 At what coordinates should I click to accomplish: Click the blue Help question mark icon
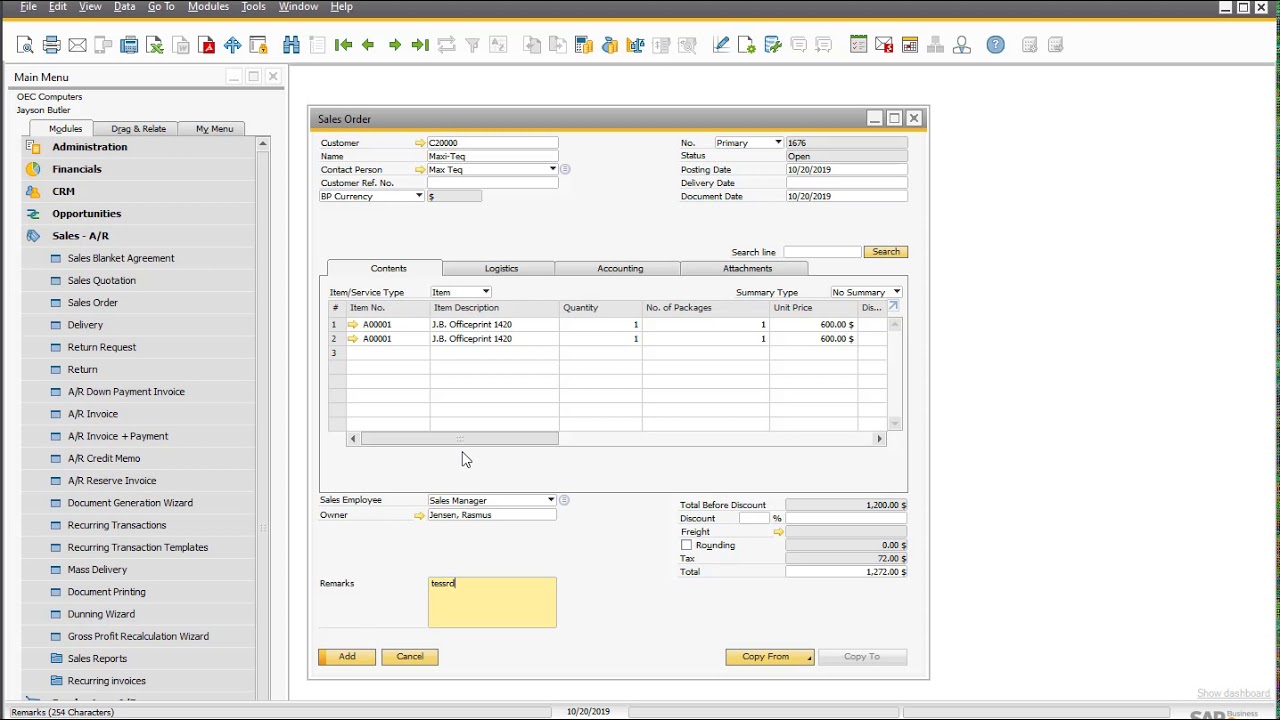[x=995, y=45]
